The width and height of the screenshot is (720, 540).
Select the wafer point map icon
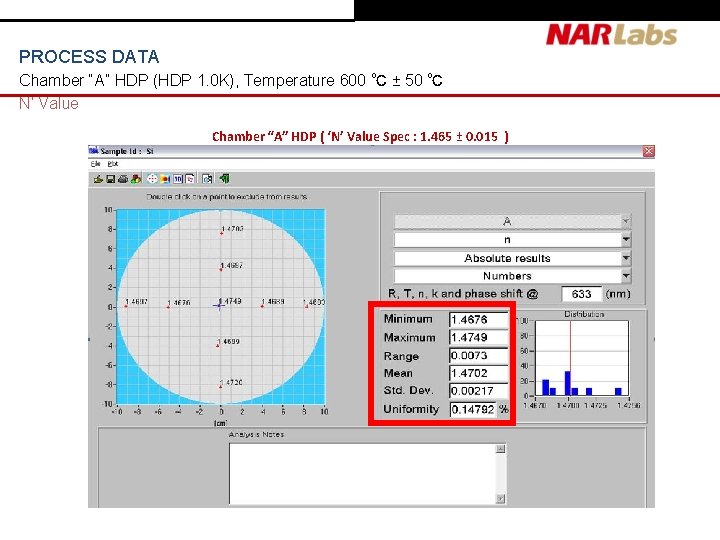[x=152, y=179]
